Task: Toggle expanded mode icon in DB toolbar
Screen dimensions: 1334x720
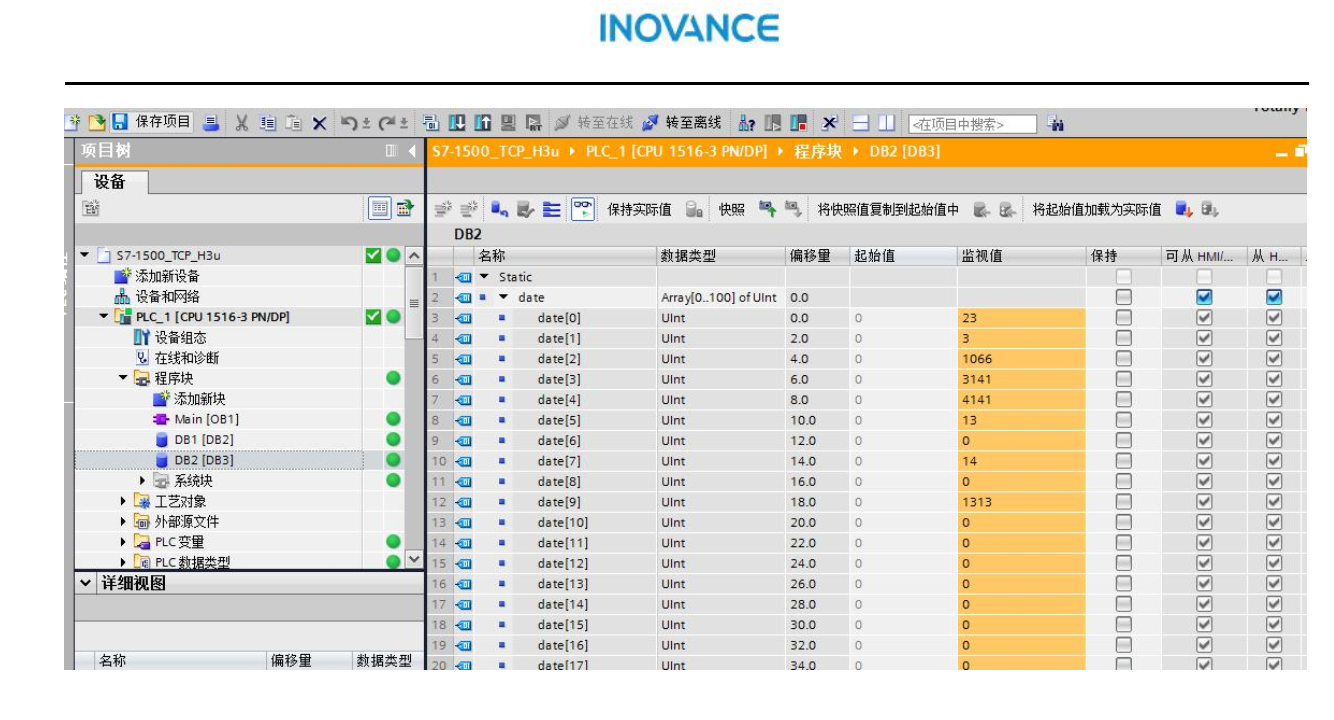Action: (x=551, y=209)
